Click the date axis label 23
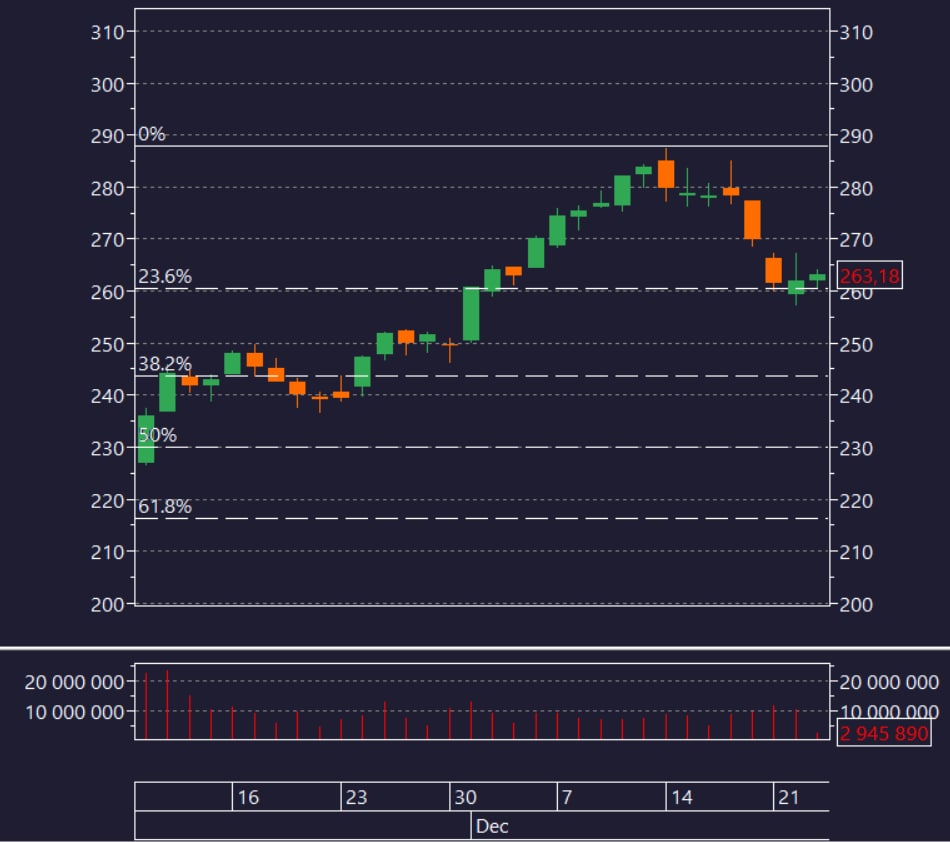This screenshot has height=842, width=950. [x=356, y=797]
